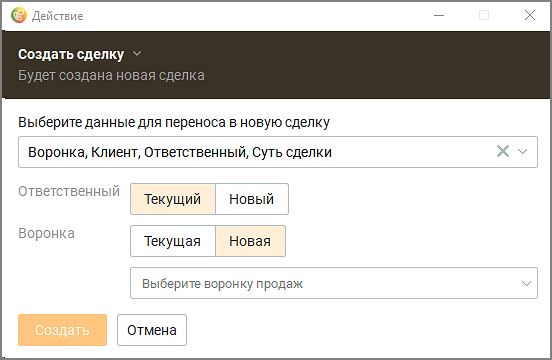Click the Создать button

62,330
